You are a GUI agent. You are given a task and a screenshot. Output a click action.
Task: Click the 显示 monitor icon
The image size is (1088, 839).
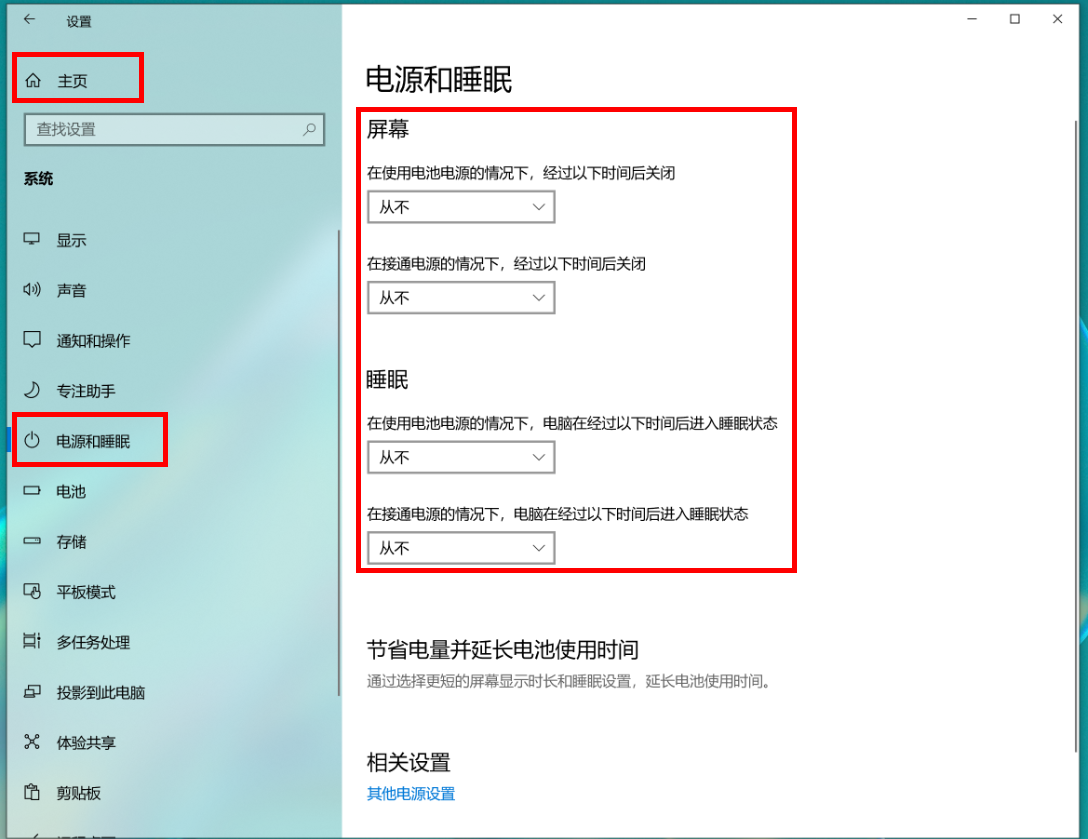(32, 240)
